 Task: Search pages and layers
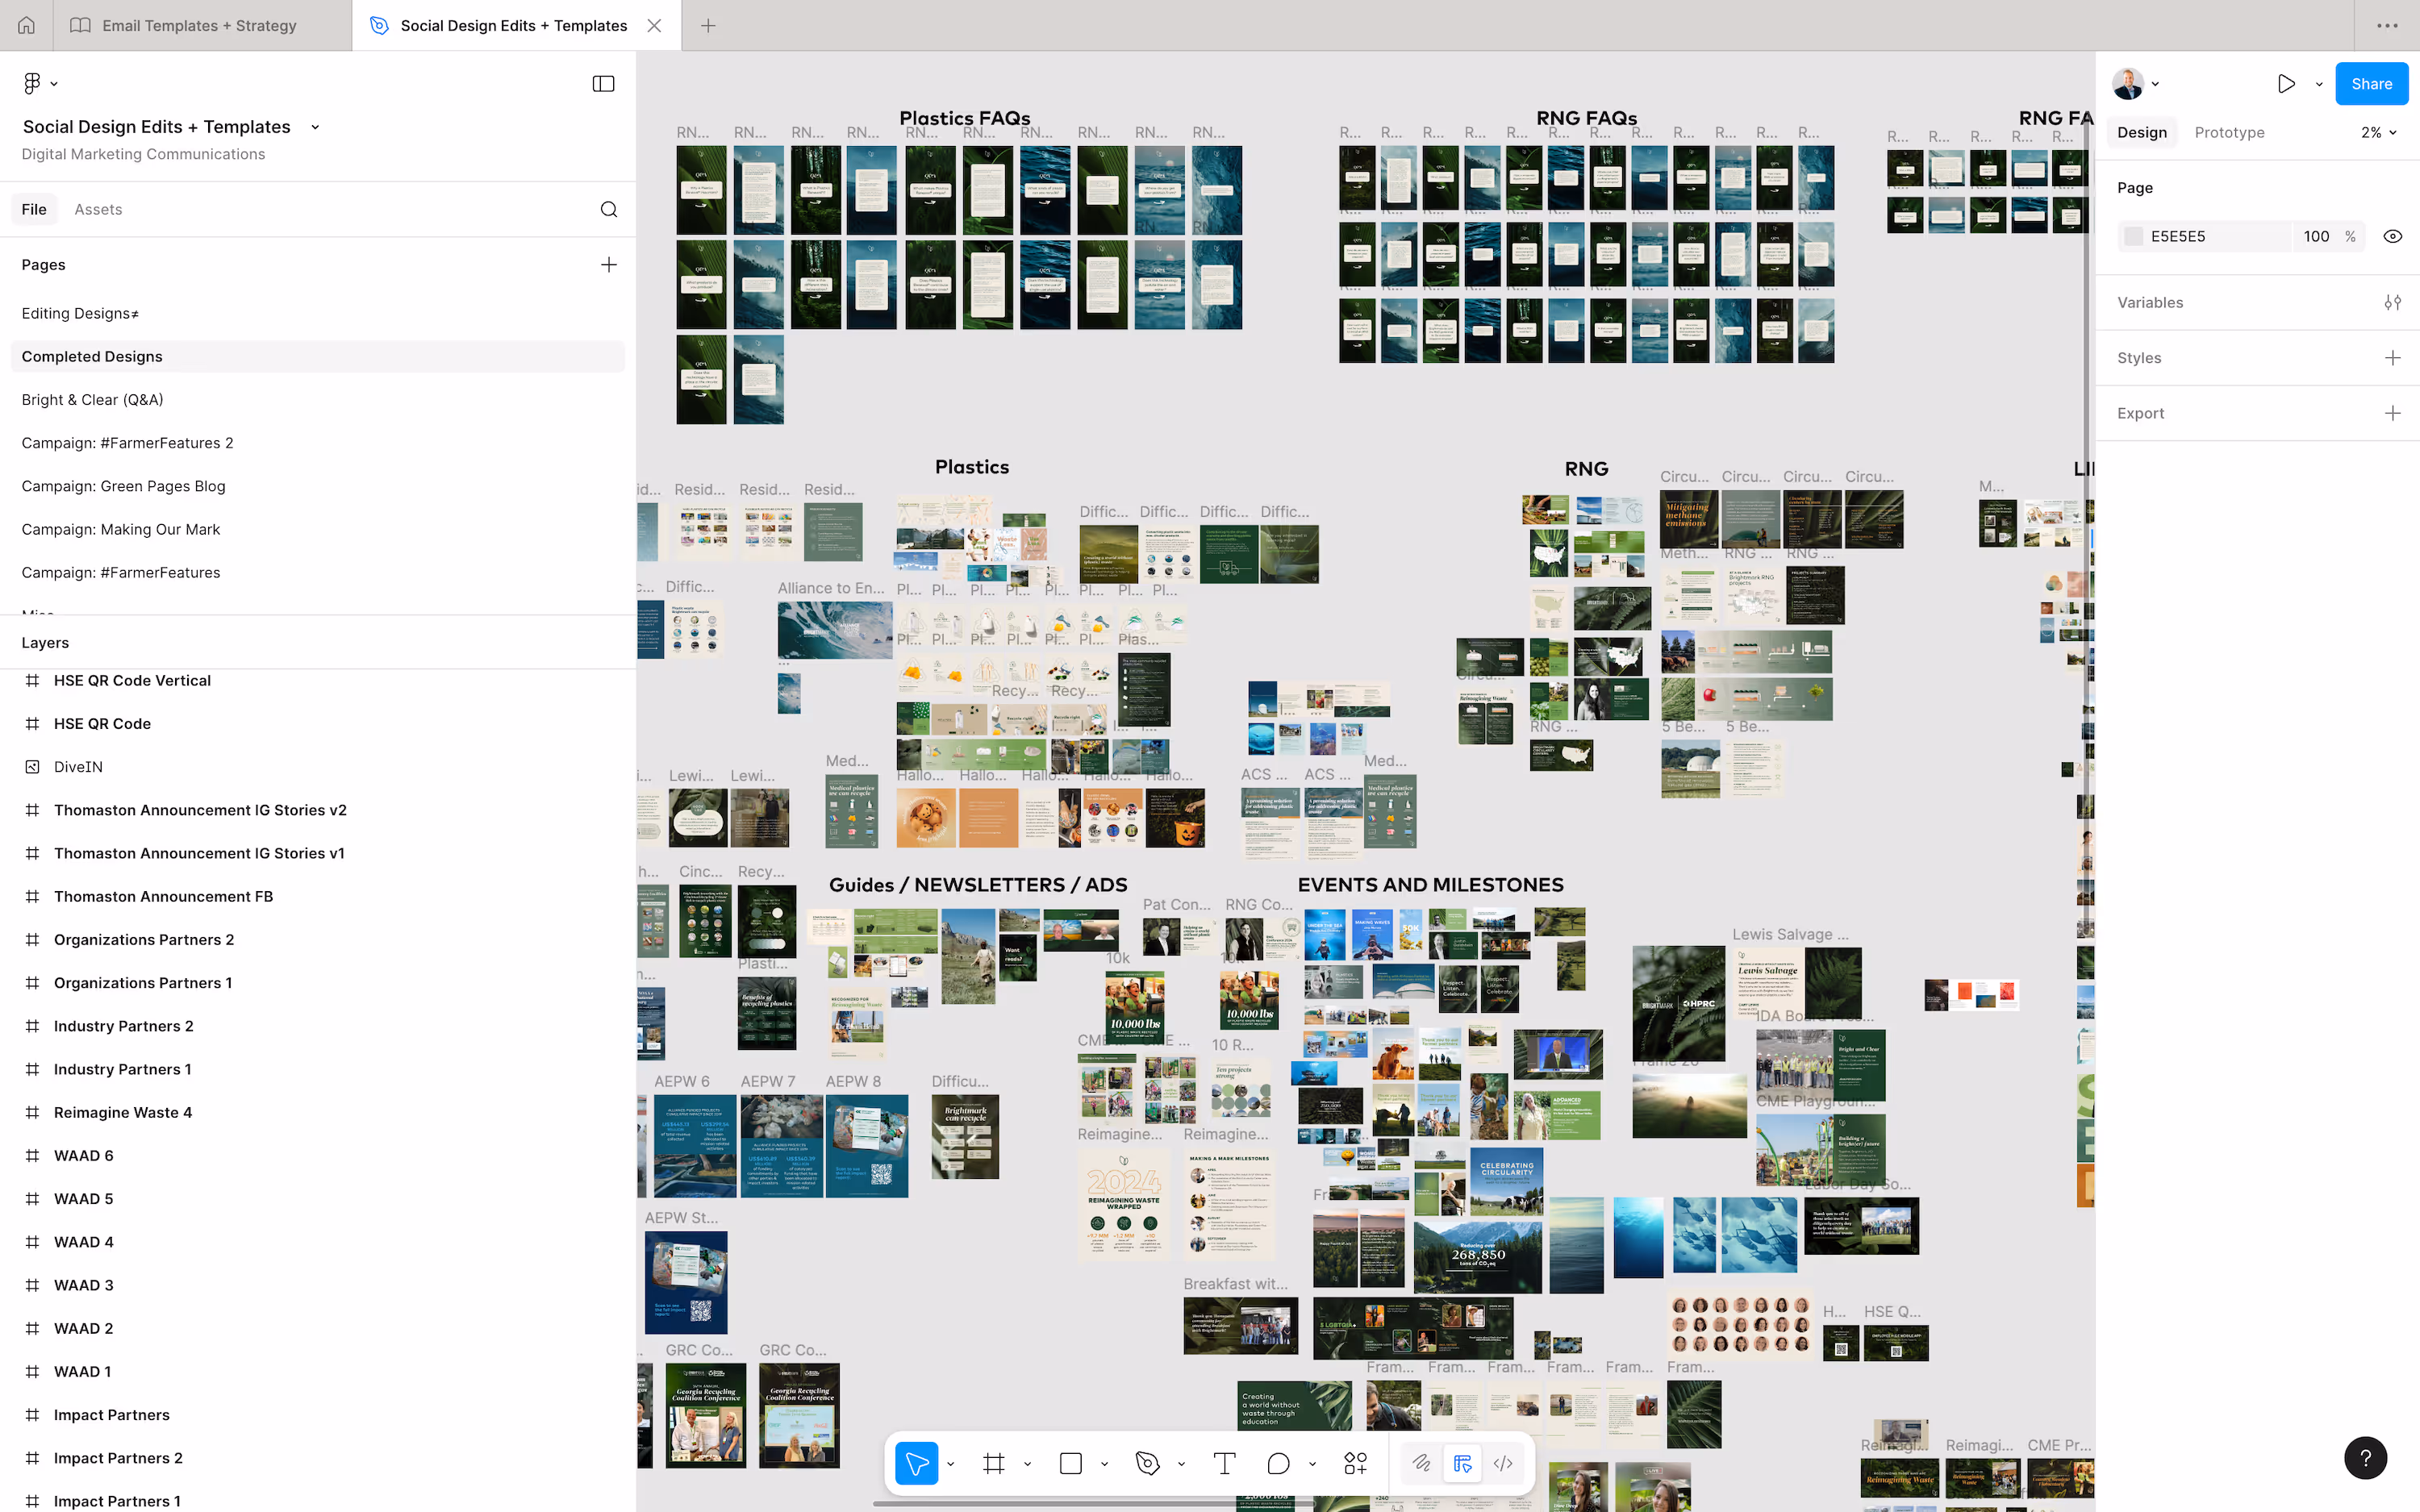point(608,209)
